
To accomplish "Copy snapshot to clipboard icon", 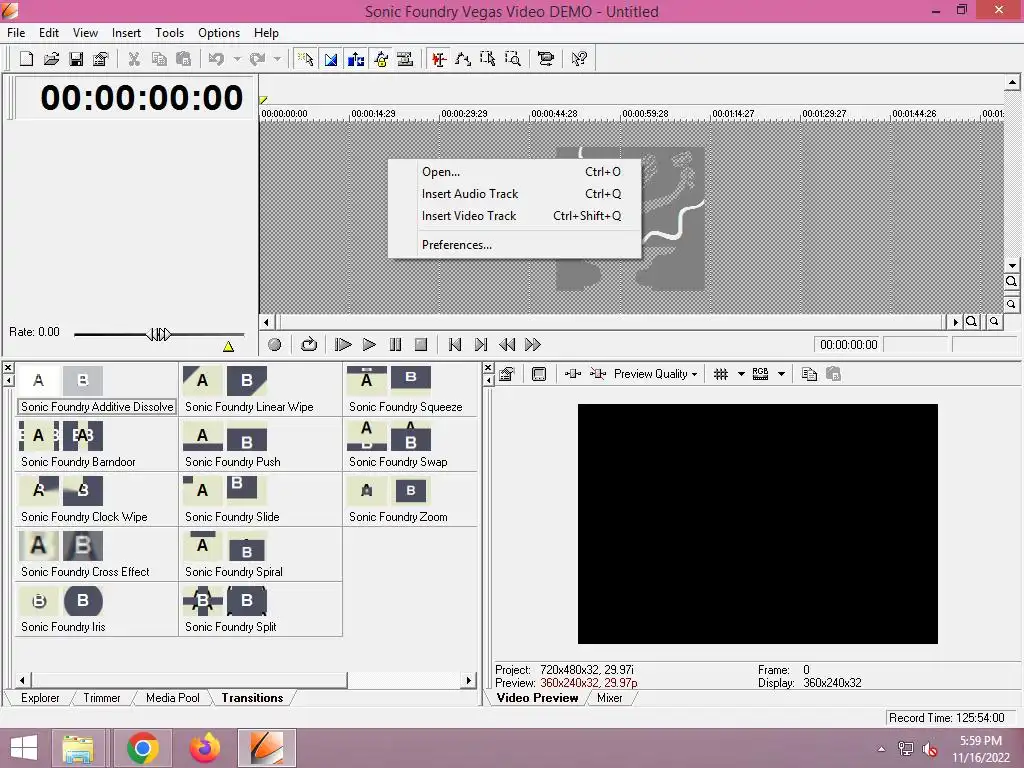I will (x=809, y=374).
